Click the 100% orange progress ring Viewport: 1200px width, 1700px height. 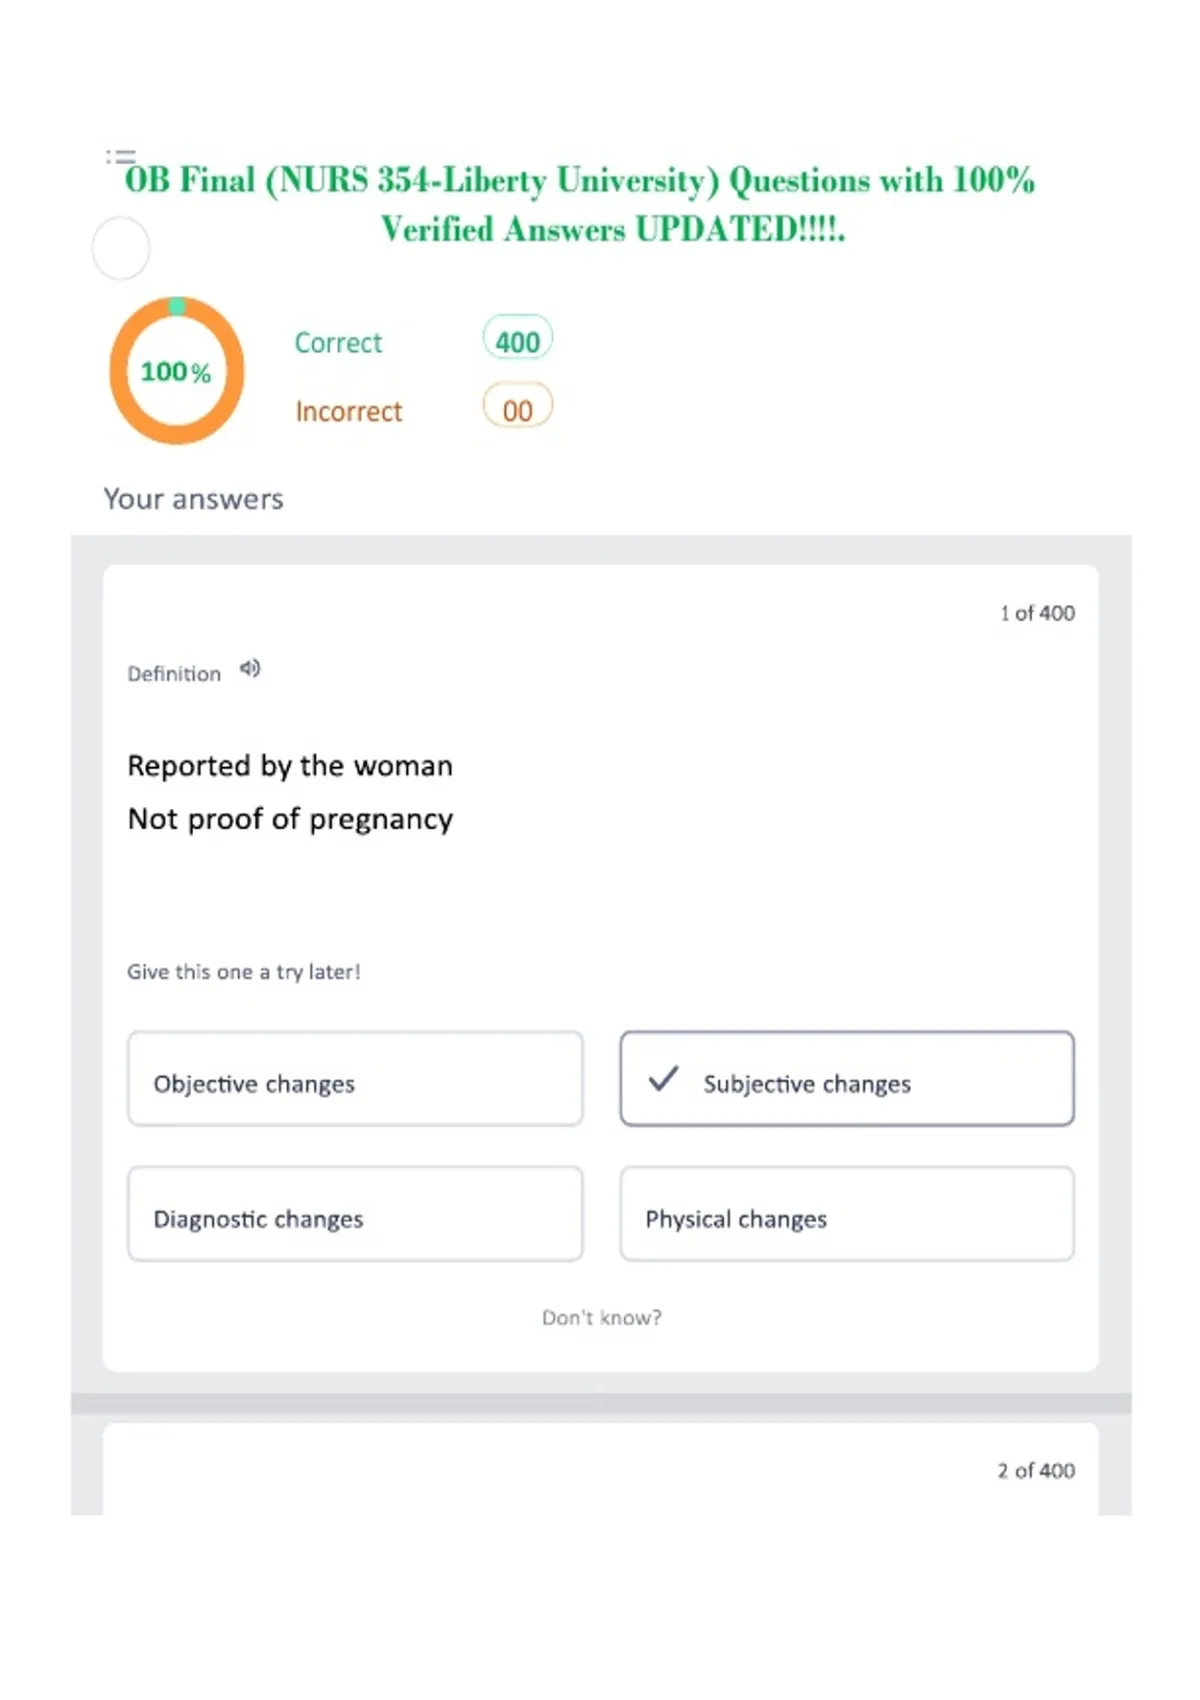177,371
